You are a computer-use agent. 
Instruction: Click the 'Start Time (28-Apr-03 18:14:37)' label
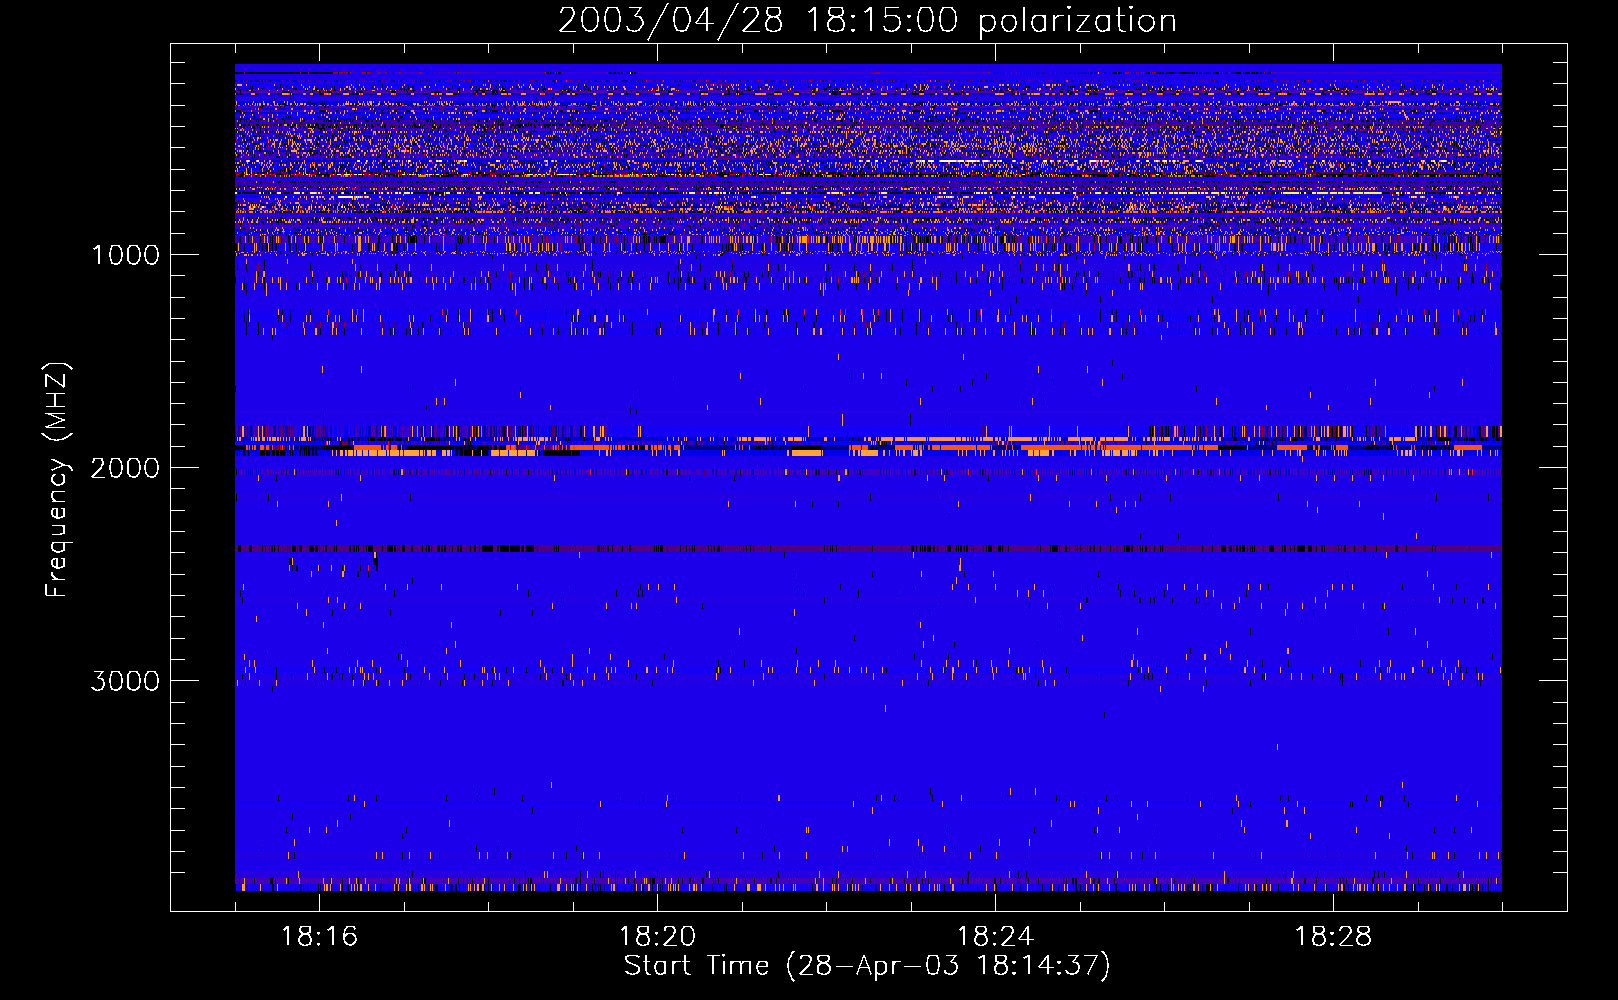coord(867,966)
